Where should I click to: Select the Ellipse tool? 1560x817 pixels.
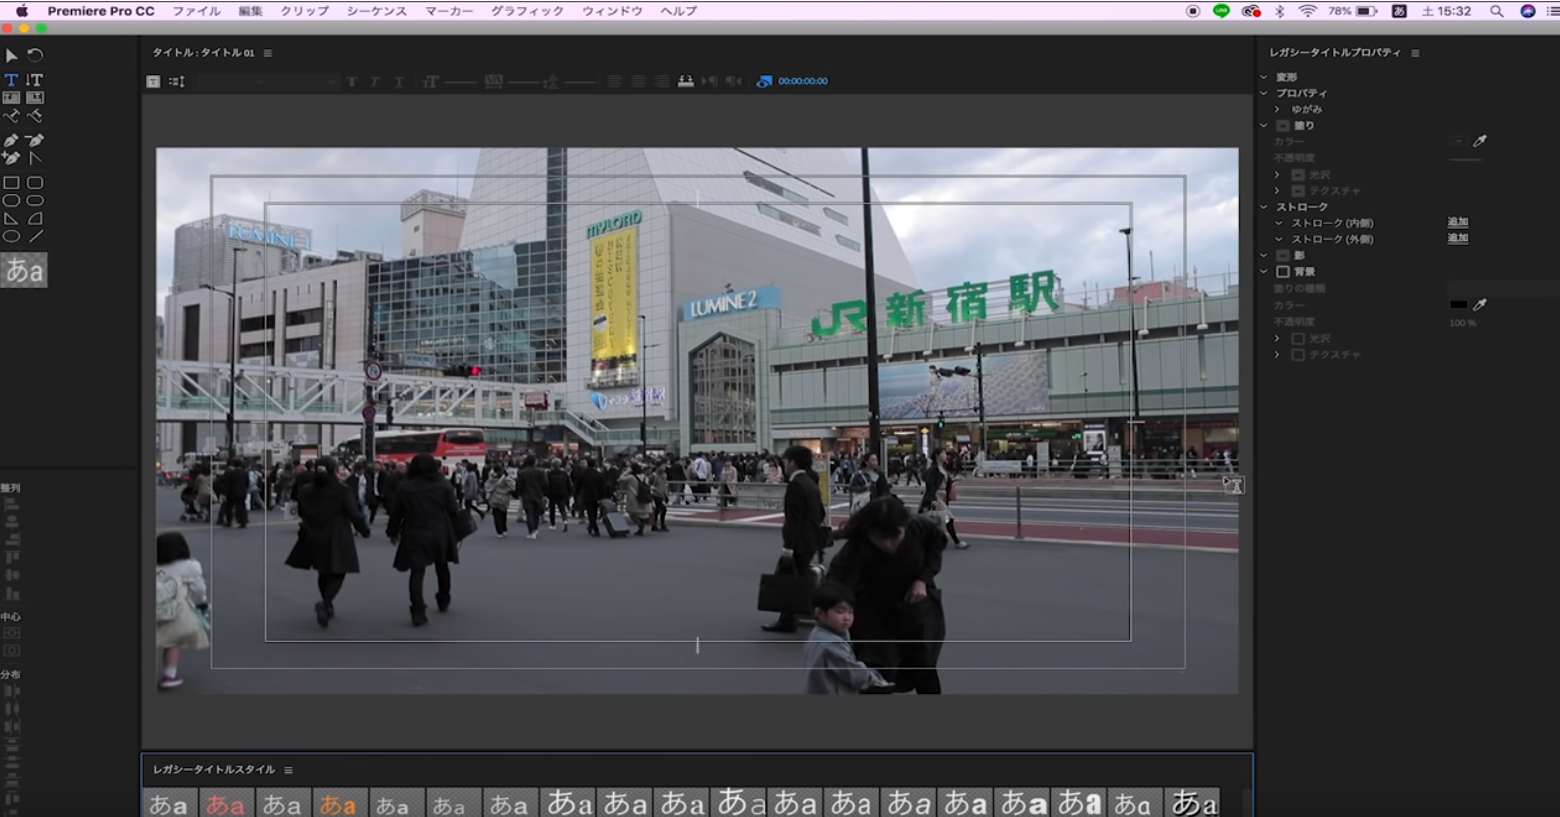click(x=11, y=237)
